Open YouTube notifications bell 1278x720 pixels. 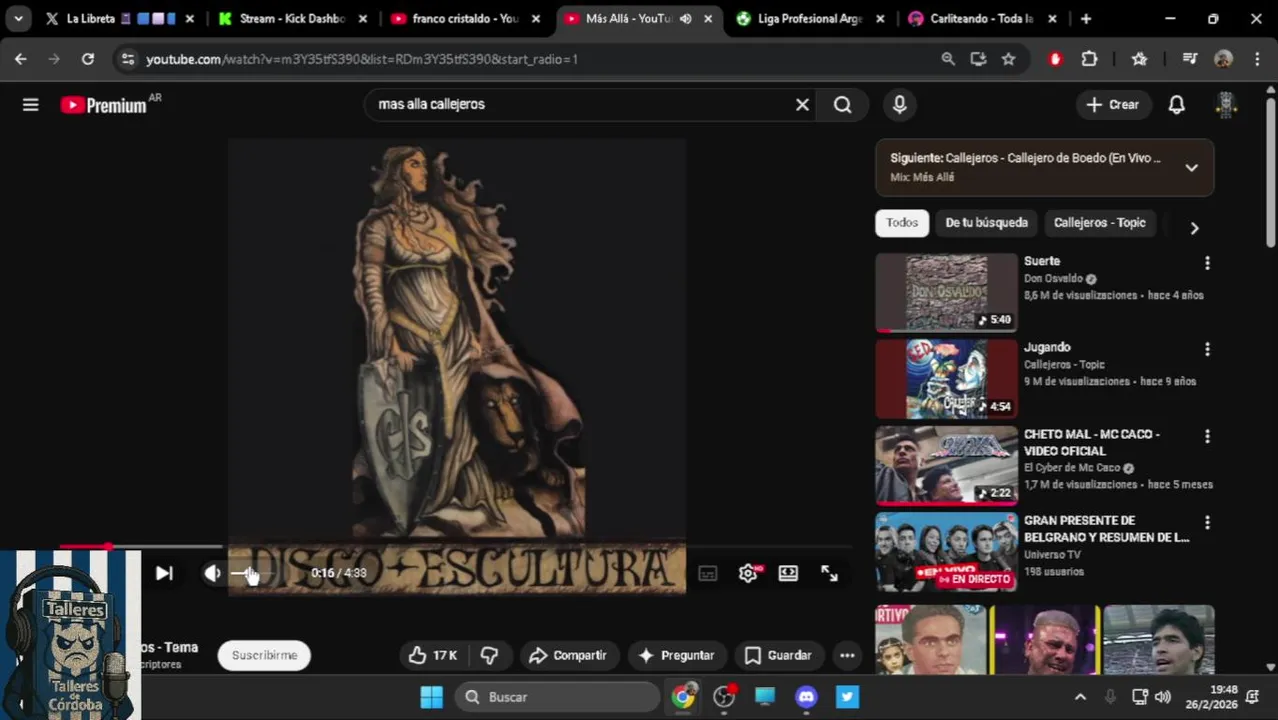(1177, 104)
